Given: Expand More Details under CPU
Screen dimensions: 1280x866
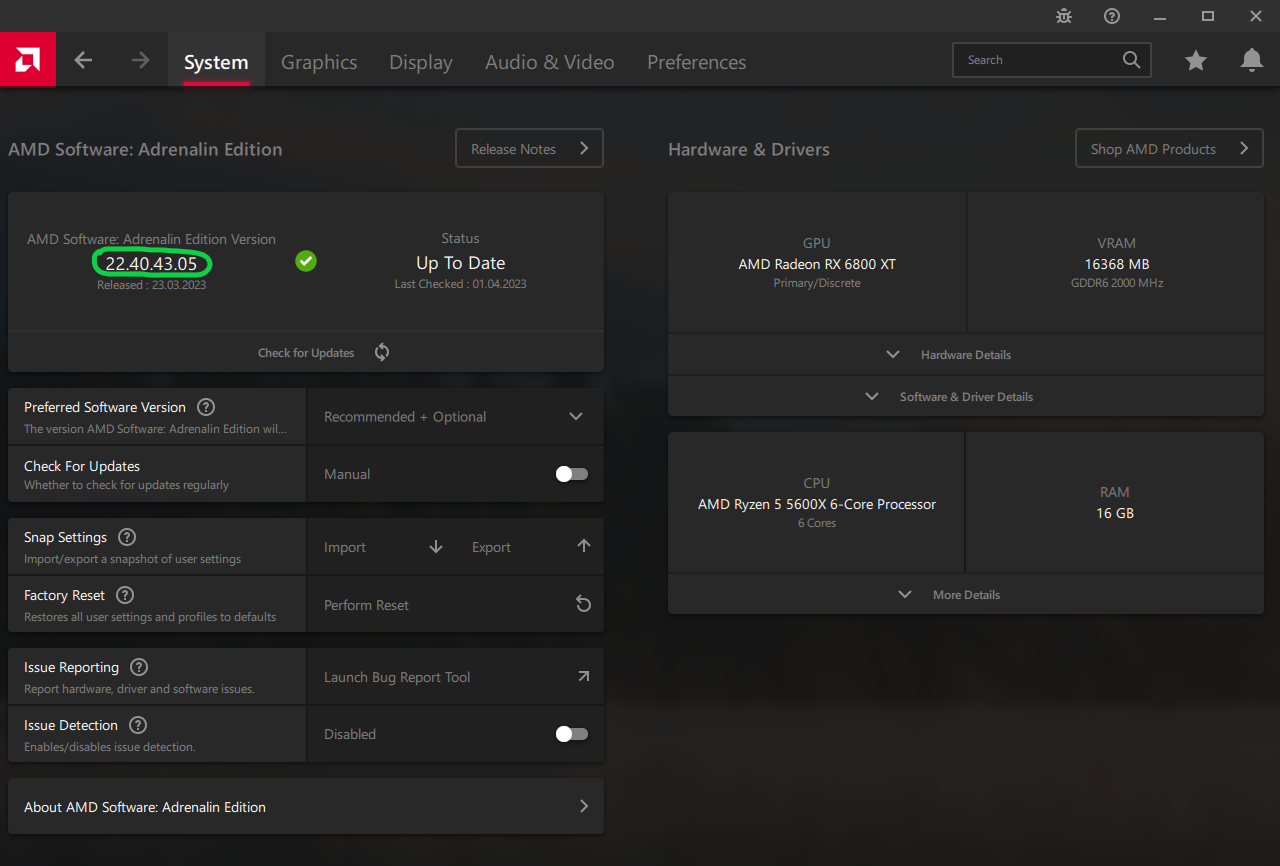Looking at the screenshot, I should coord(966,595).
